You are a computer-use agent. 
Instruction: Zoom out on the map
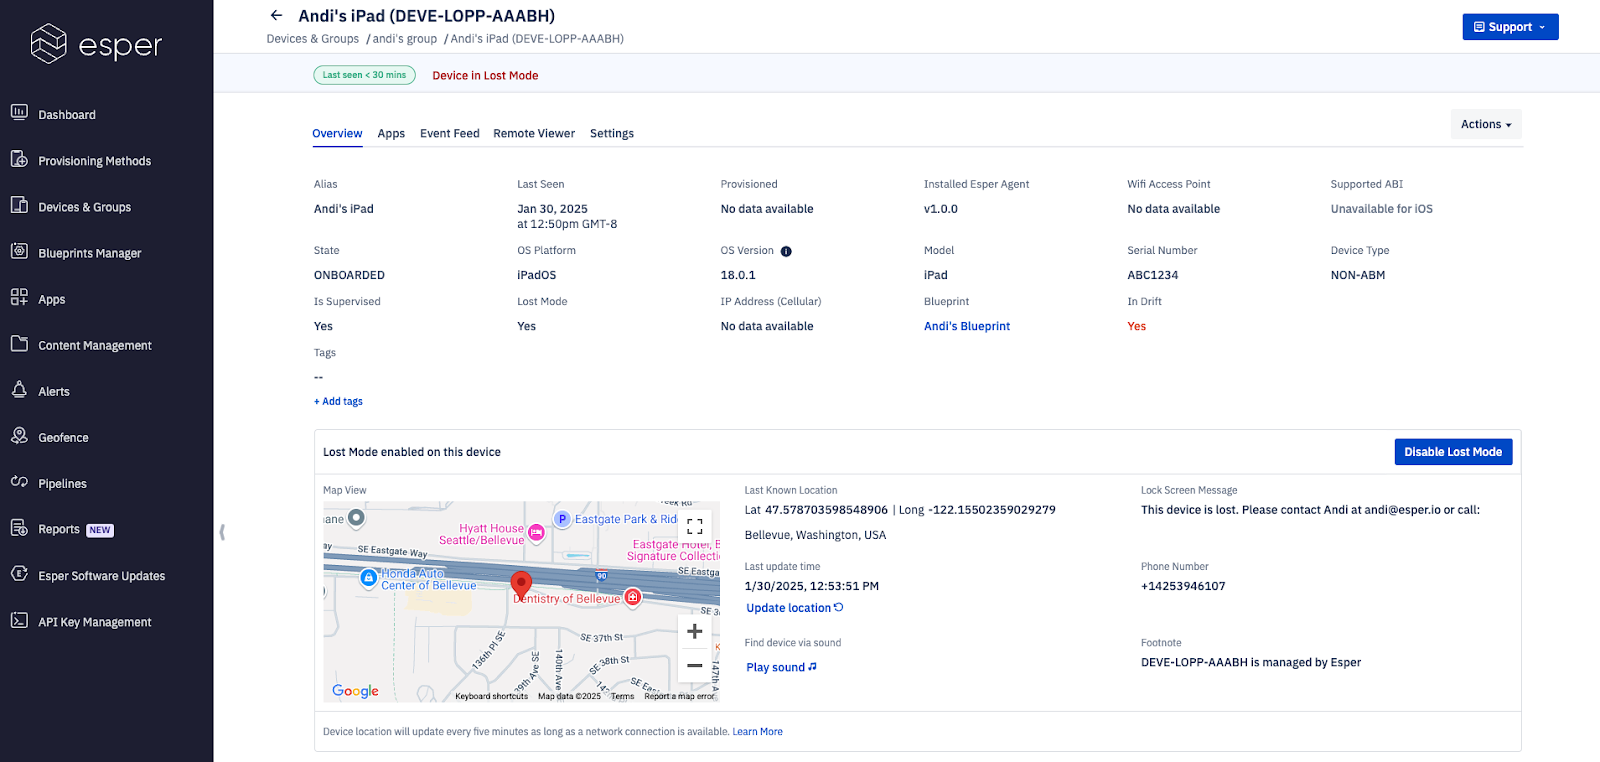695,665
